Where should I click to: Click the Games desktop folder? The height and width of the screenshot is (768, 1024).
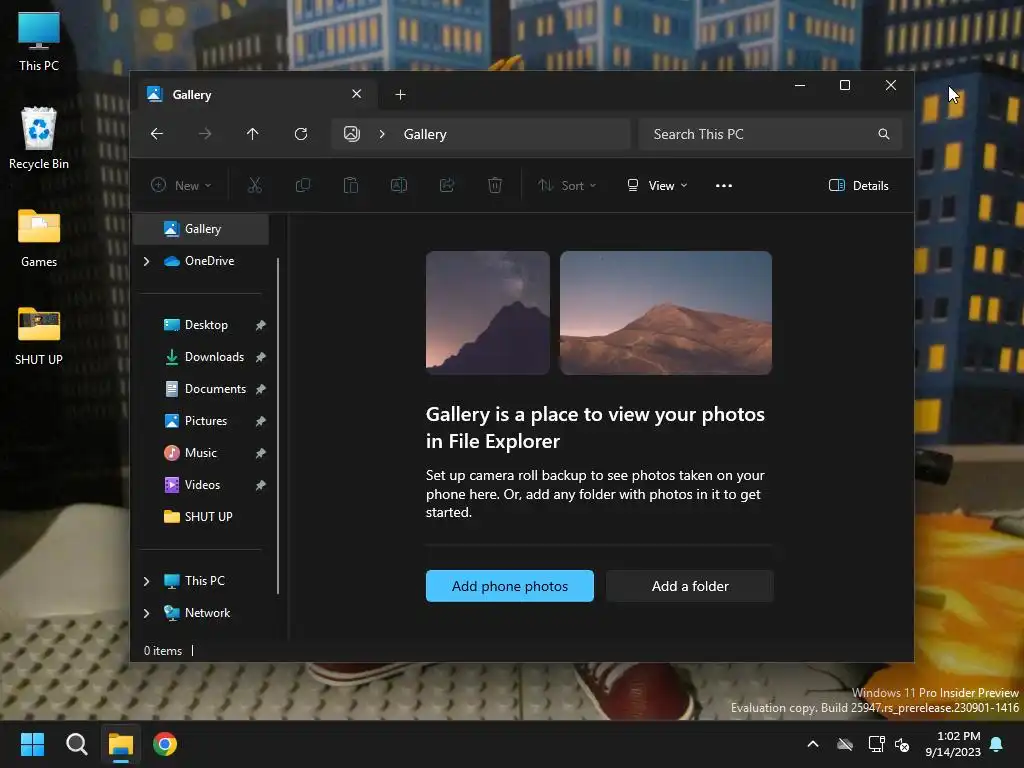click(x=39, y=238)
